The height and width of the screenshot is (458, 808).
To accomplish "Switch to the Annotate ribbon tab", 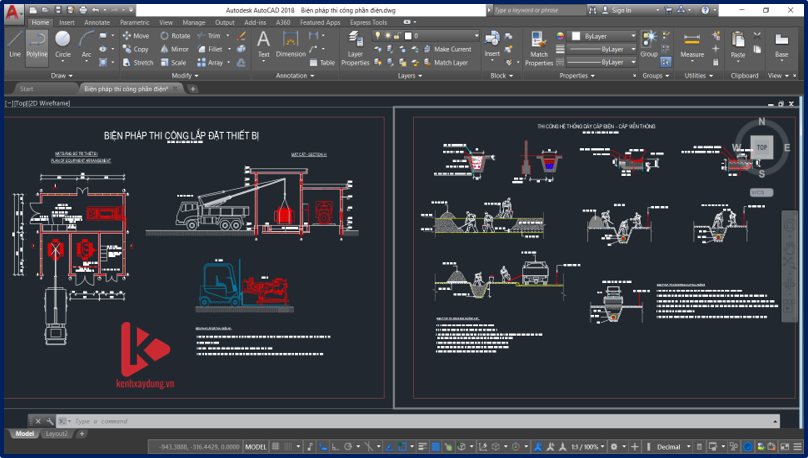I will (x=97, y=22).
